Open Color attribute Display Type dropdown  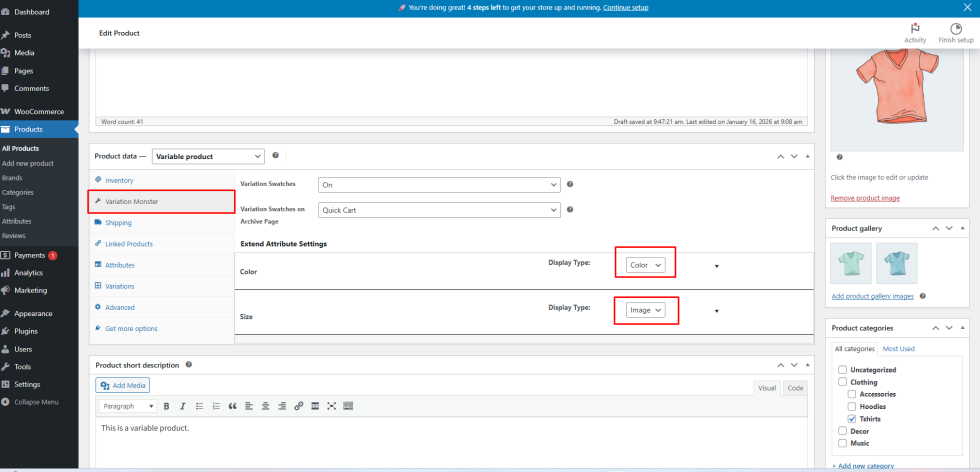point(645,265)
